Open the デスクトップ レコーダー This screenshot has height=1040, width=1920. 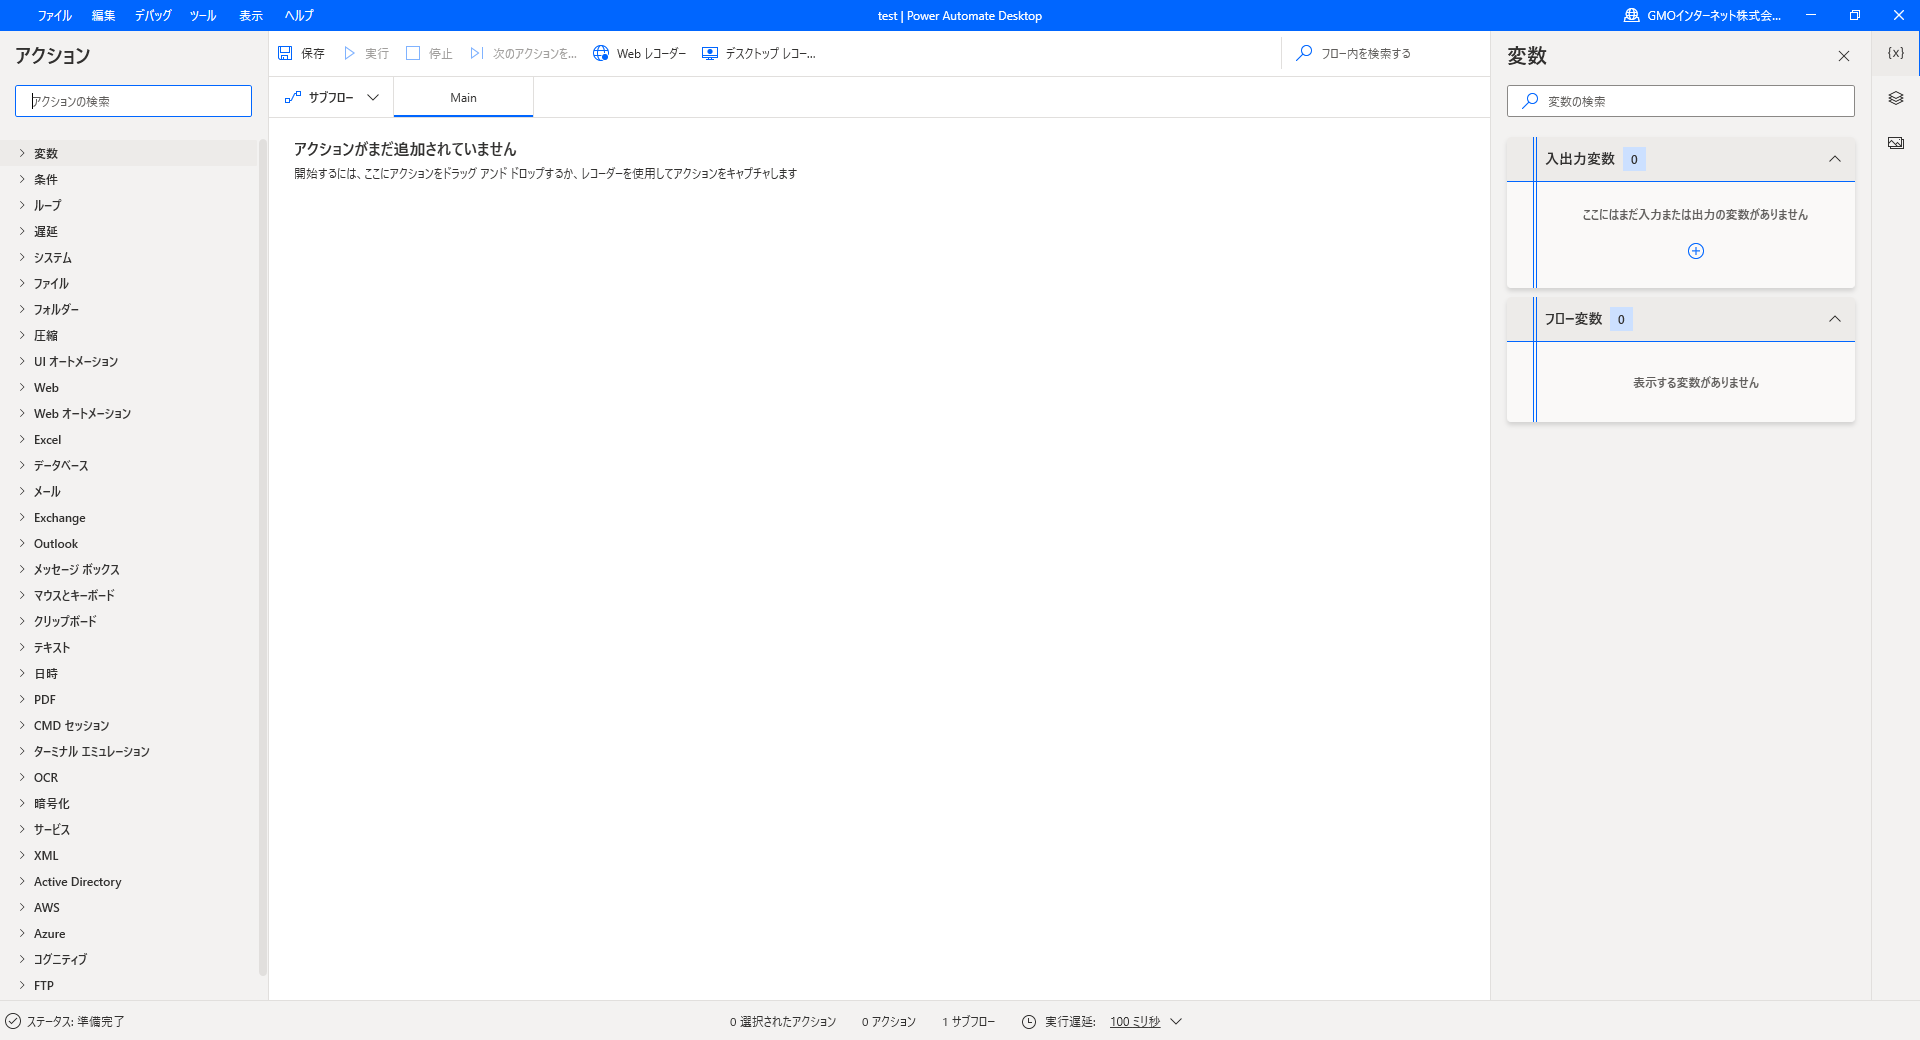pyautogui.click(x=759, y=53)
